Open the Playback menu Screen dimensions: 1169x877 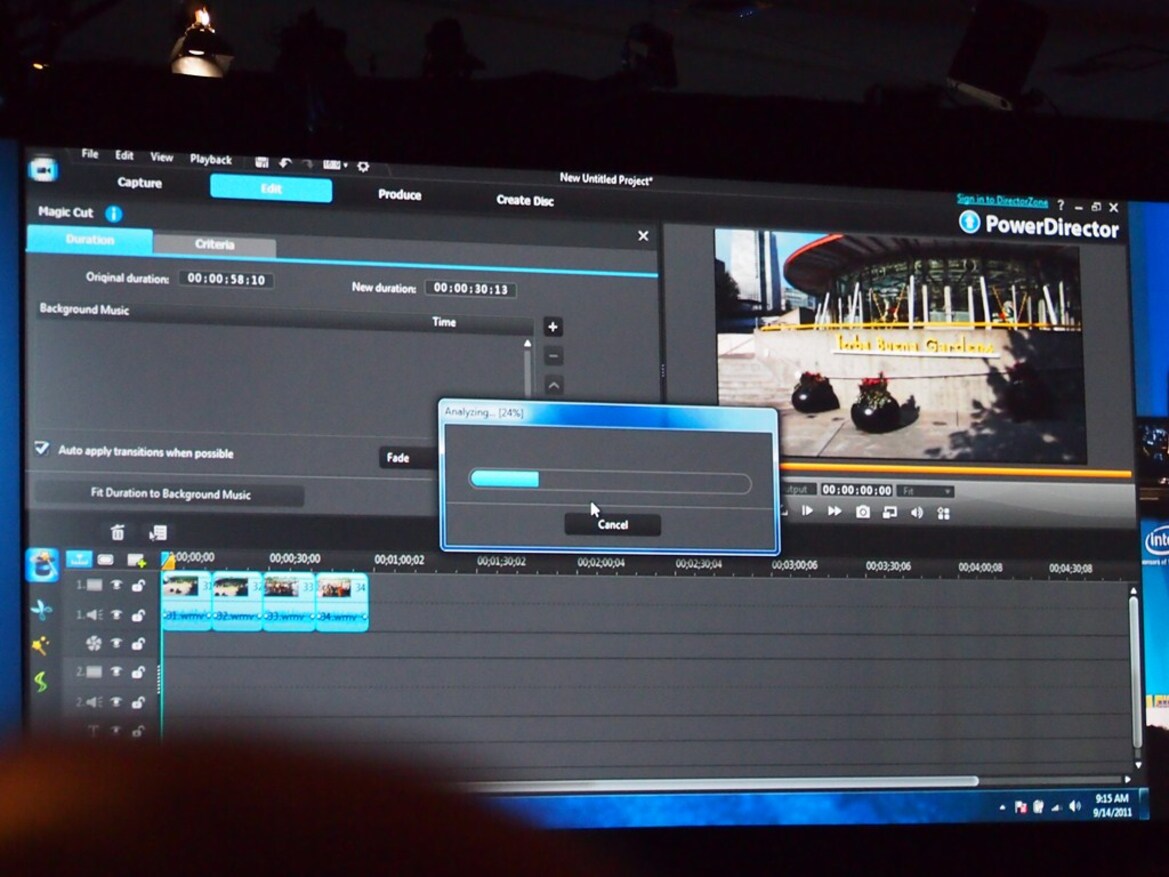point(211,159)
